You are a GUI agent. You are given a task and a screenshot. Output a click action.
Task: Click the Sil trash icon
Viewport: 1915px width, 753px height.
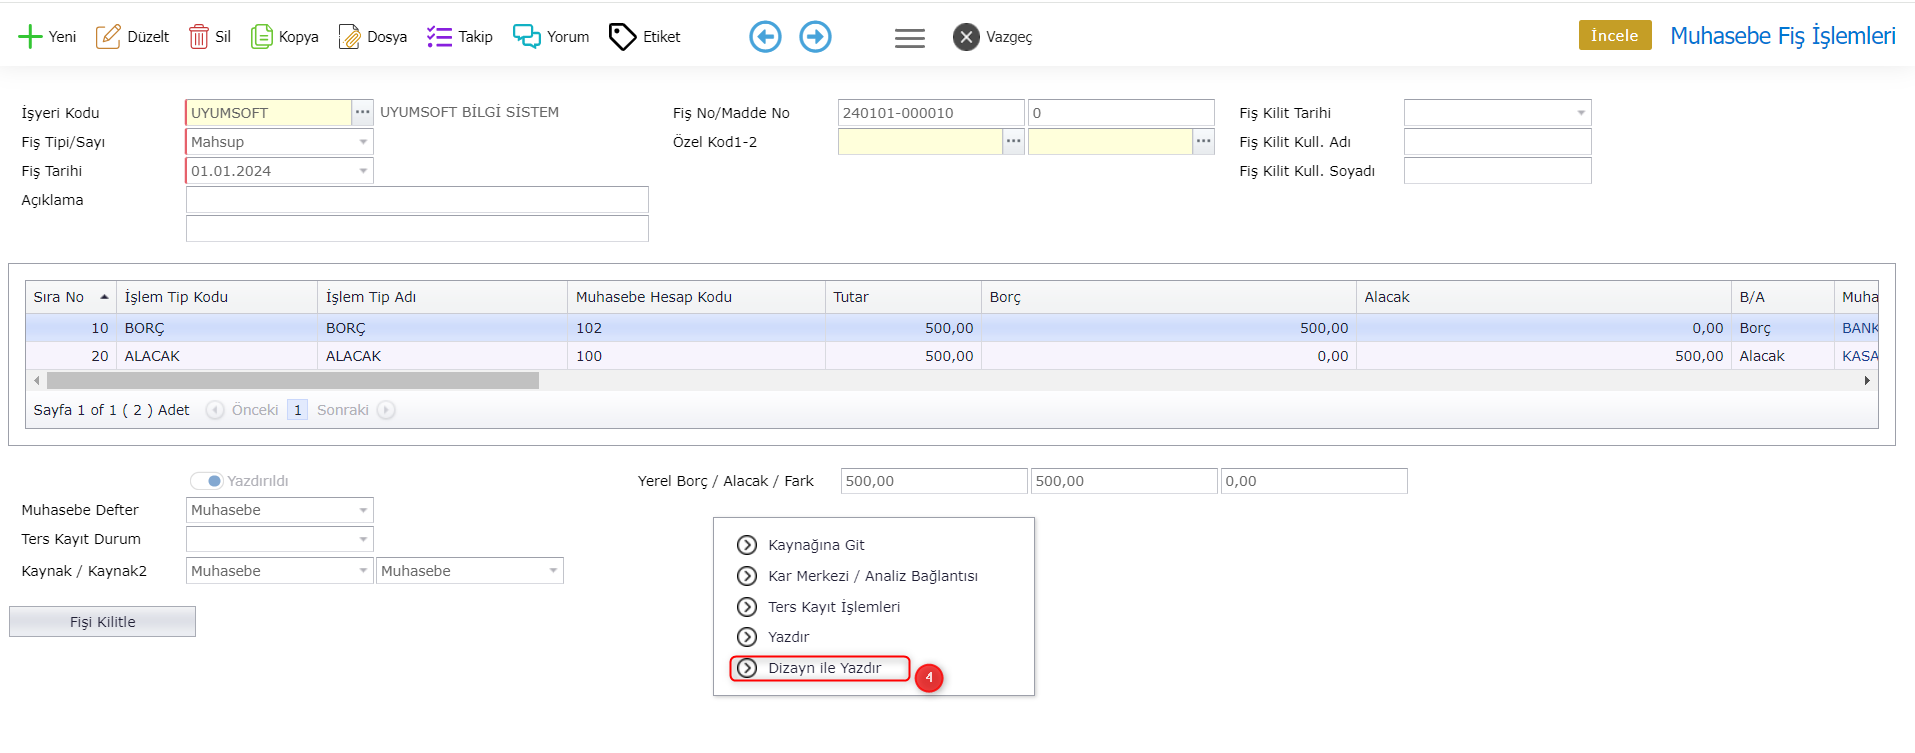point(199,37)
